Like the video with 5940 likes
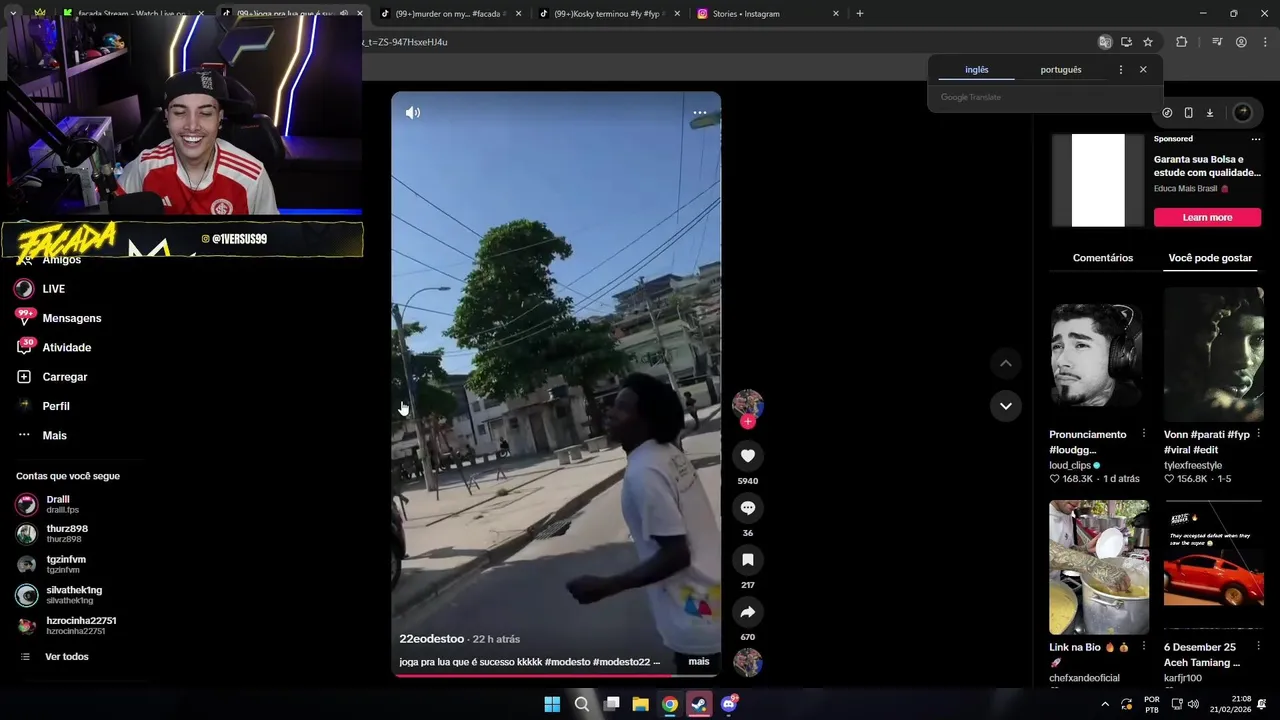This screenshot has height=720, width=1280. (747, 456)
